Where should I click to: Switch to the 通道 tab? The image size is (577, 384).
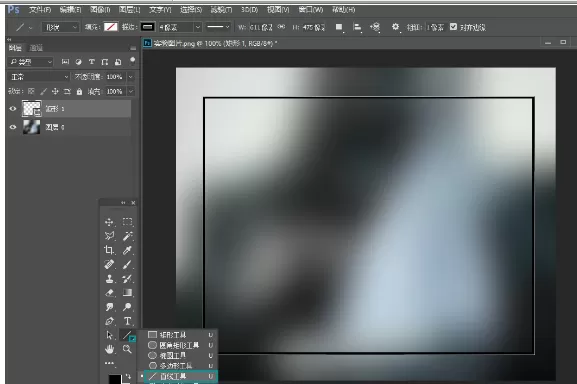pos(36,48)
